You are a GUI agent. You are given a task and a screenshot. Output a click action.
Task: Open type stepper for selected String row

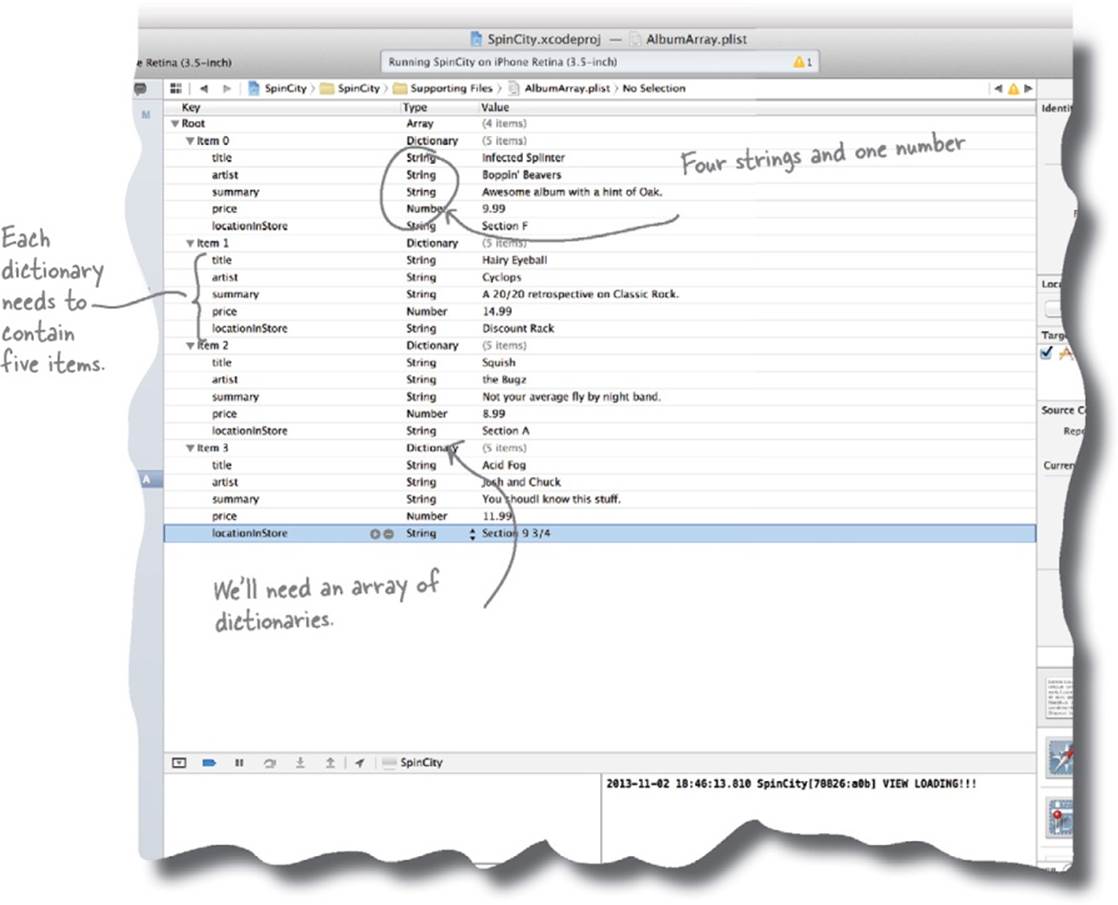pyautogui.click(x=472, y=533)
